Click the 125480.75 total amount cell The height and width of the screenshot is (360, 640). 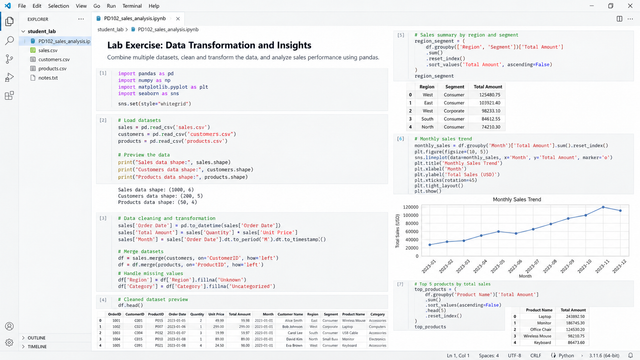490,95
